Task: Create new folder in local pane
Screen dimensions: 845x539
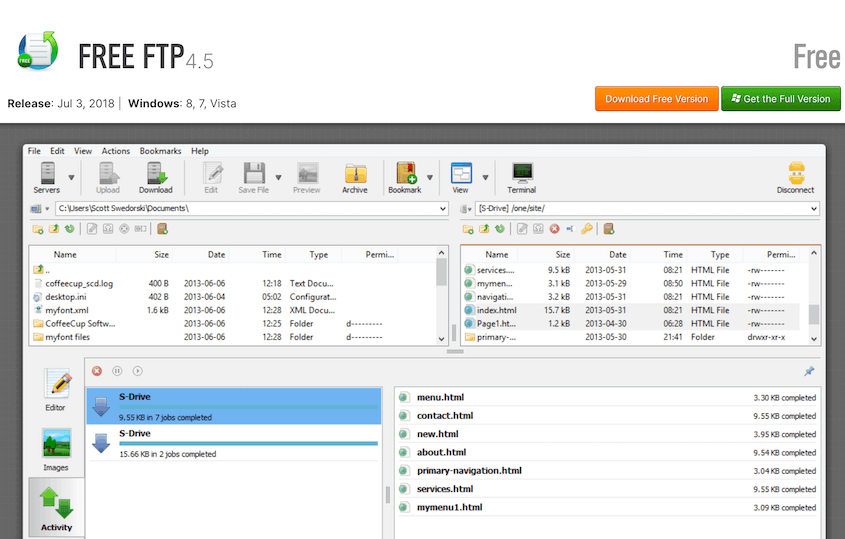Action: coord(38,229)
